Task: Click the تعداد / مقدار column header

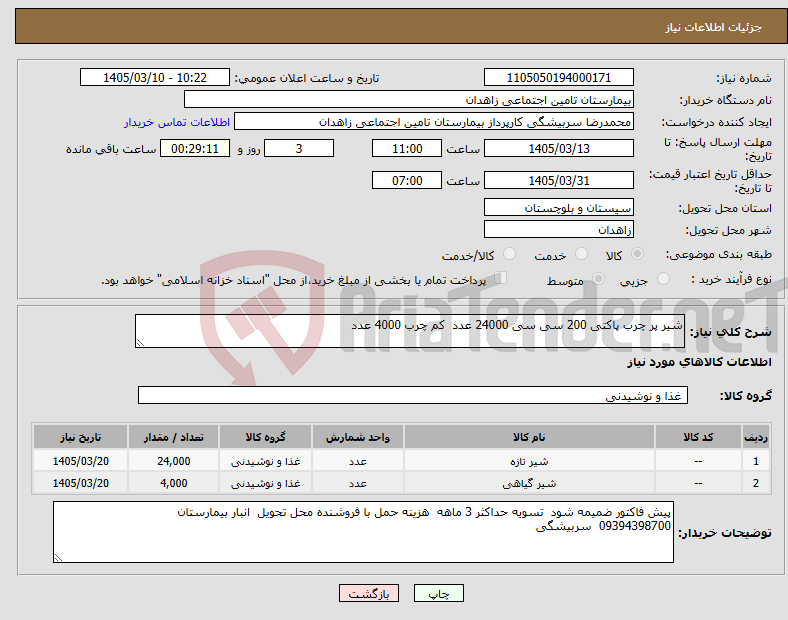Action: [x=173, y=437]
